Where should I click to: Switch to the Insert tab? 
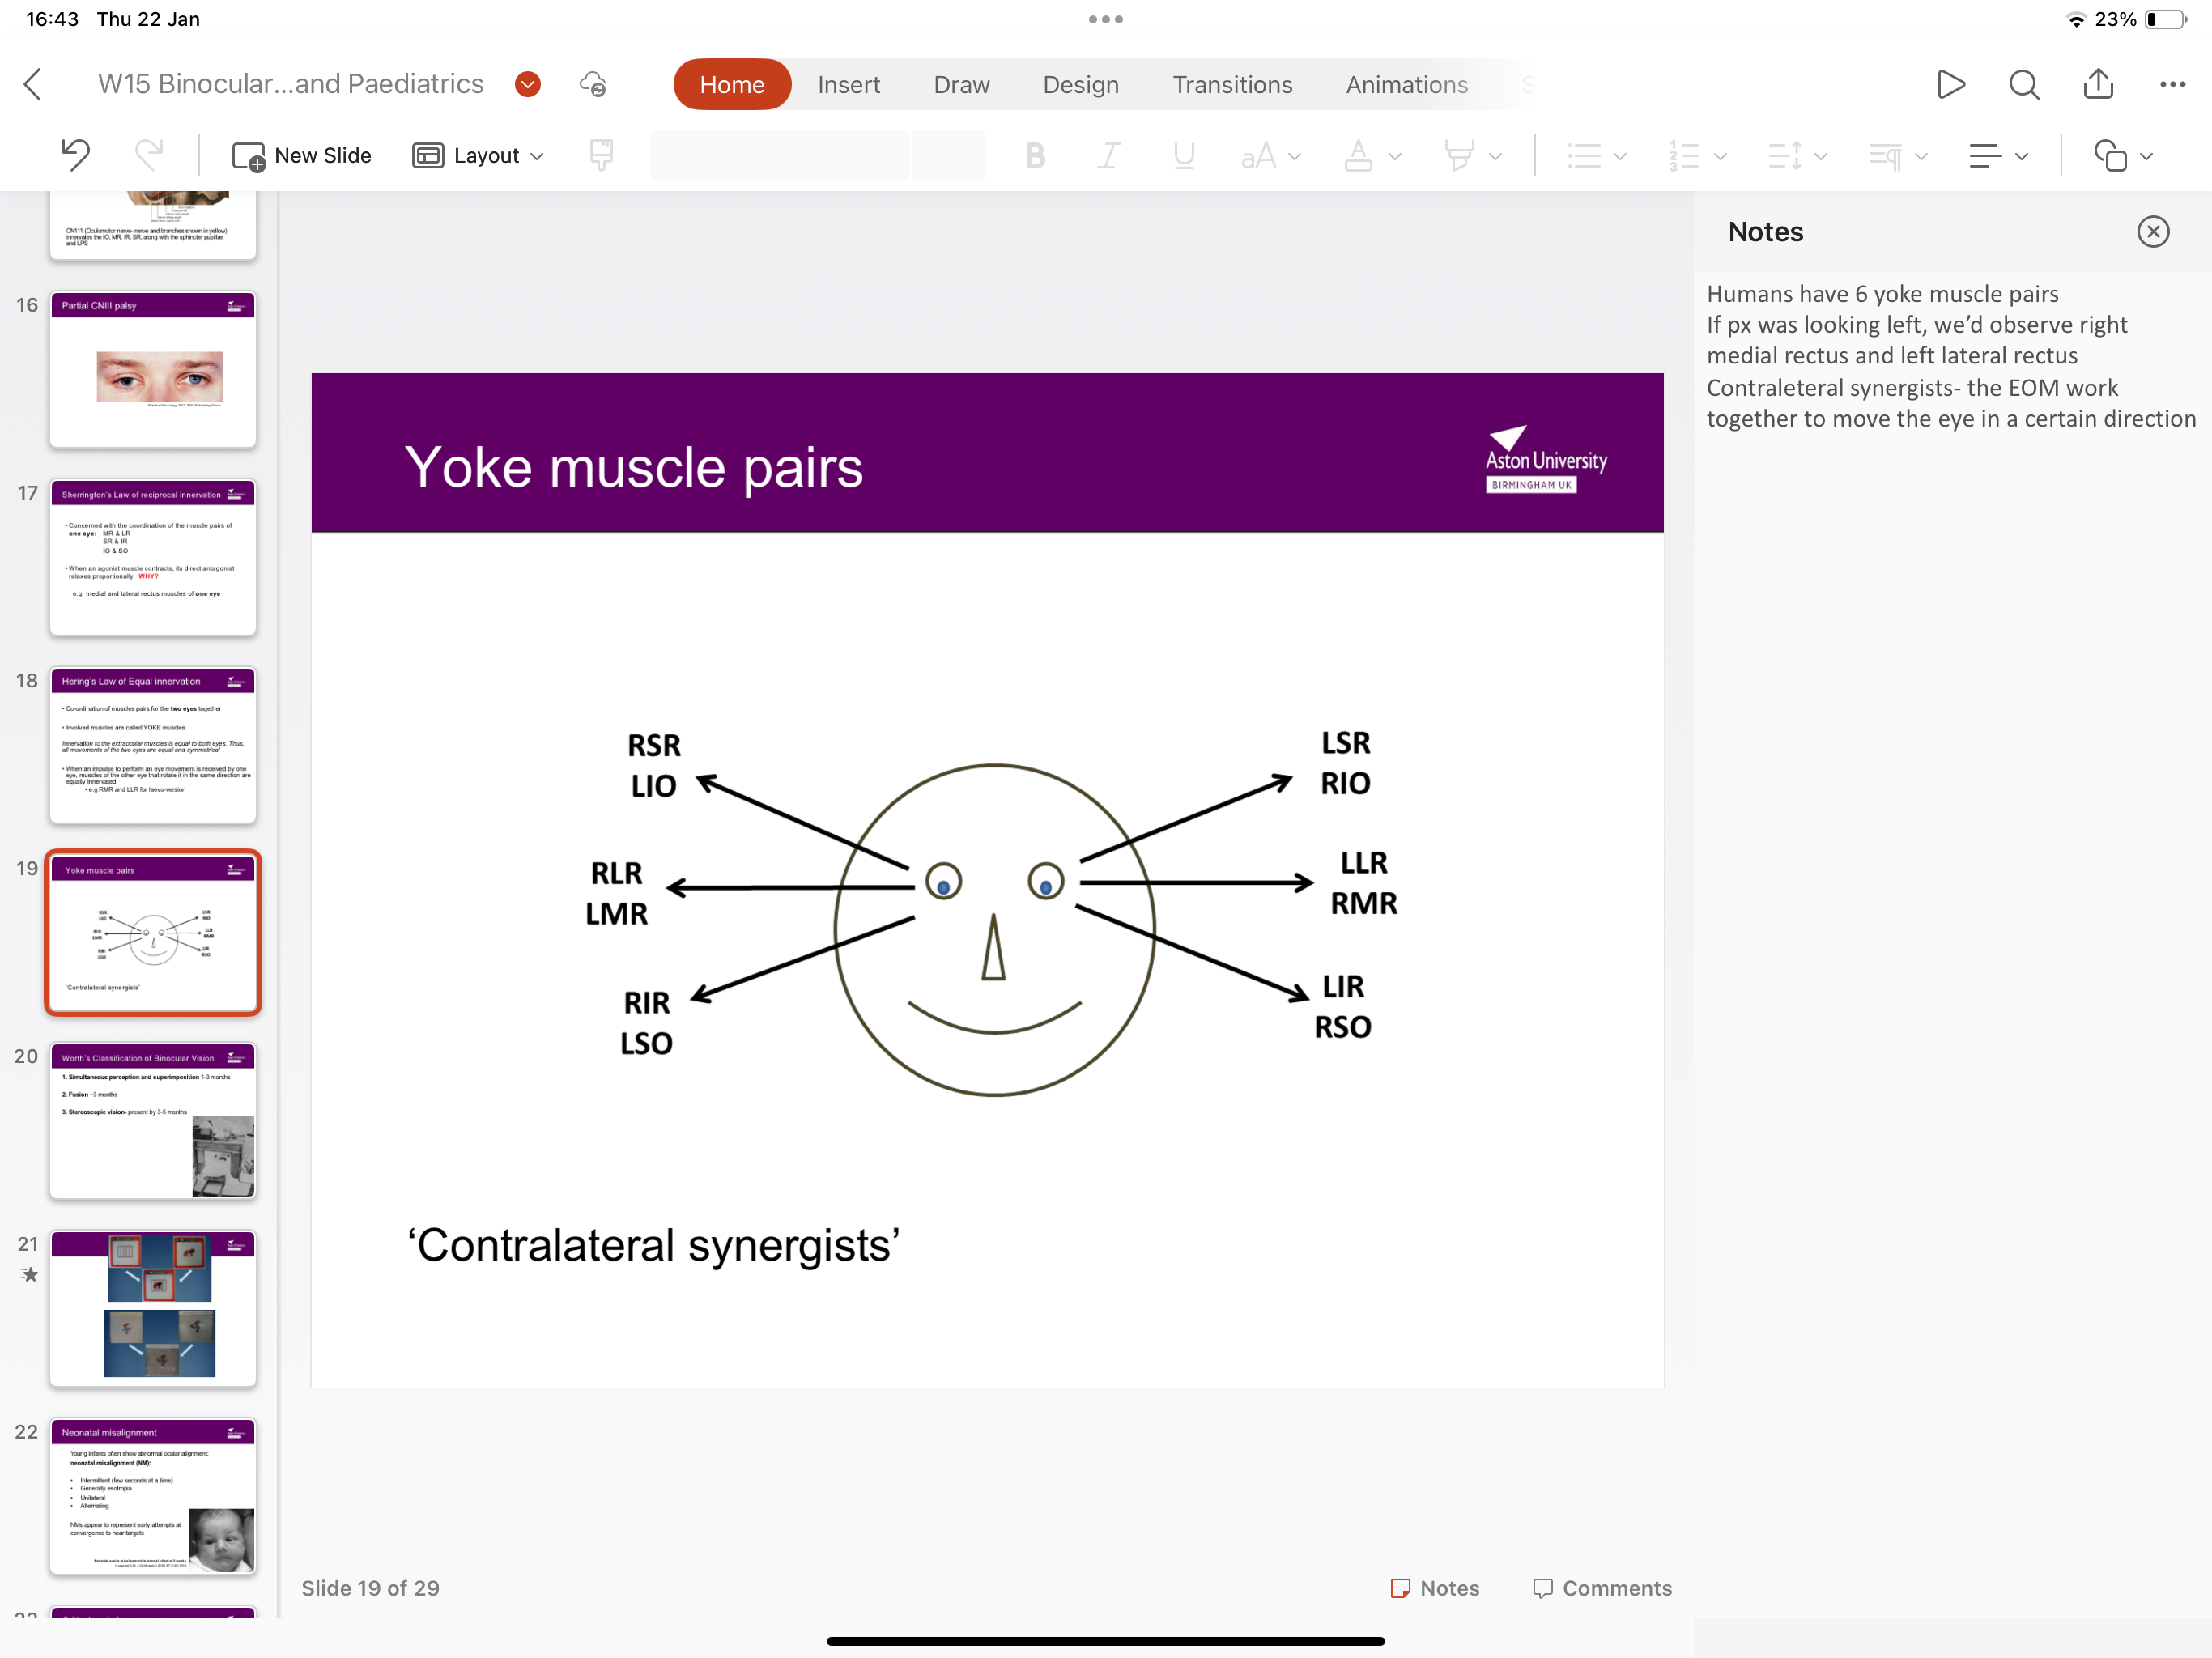[x=848, y=84]
